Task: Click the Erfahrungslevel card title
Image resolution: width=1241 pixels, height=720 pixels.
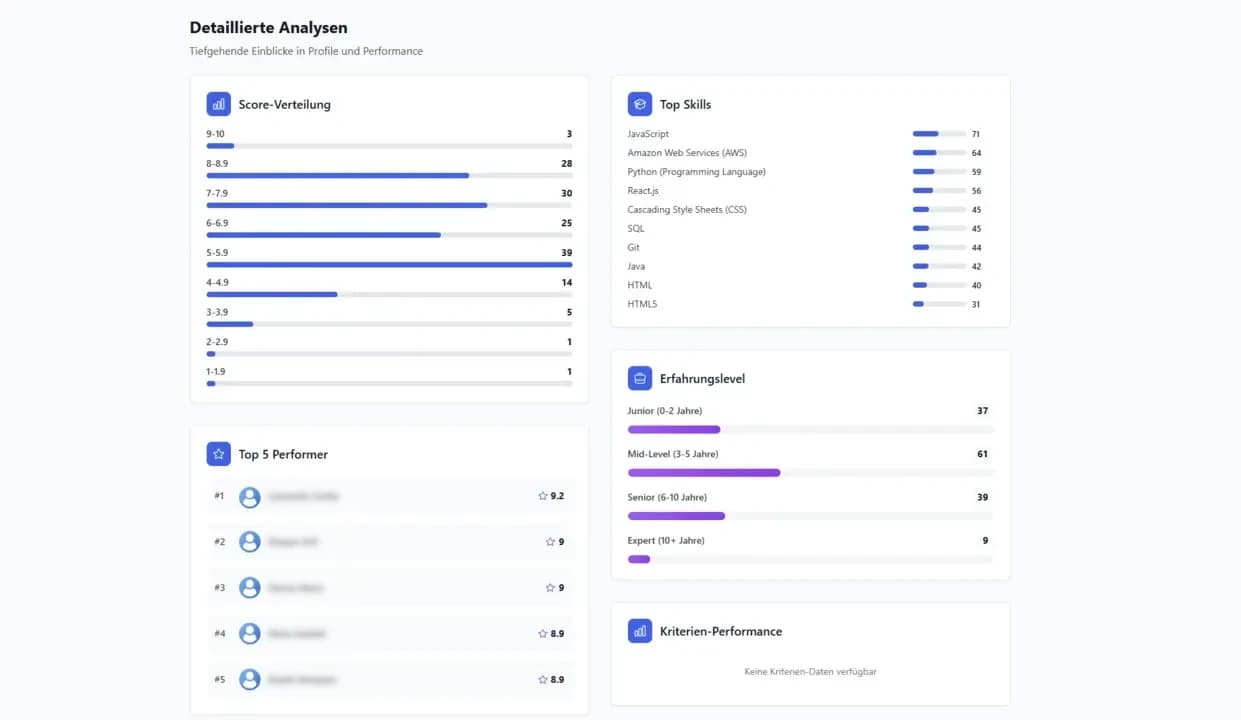Action: 702,379
